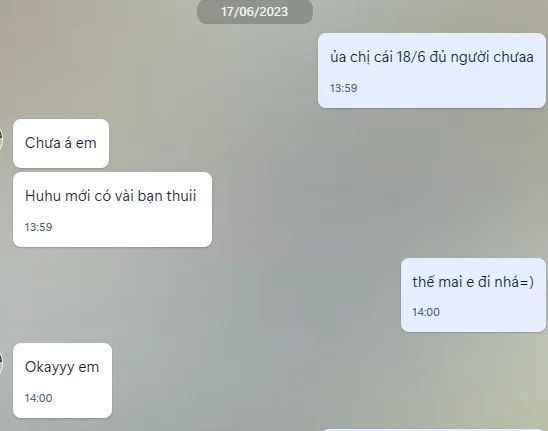
Task: Click the 14:00 timestamp on the sent reply
Action: pos(426,312)
